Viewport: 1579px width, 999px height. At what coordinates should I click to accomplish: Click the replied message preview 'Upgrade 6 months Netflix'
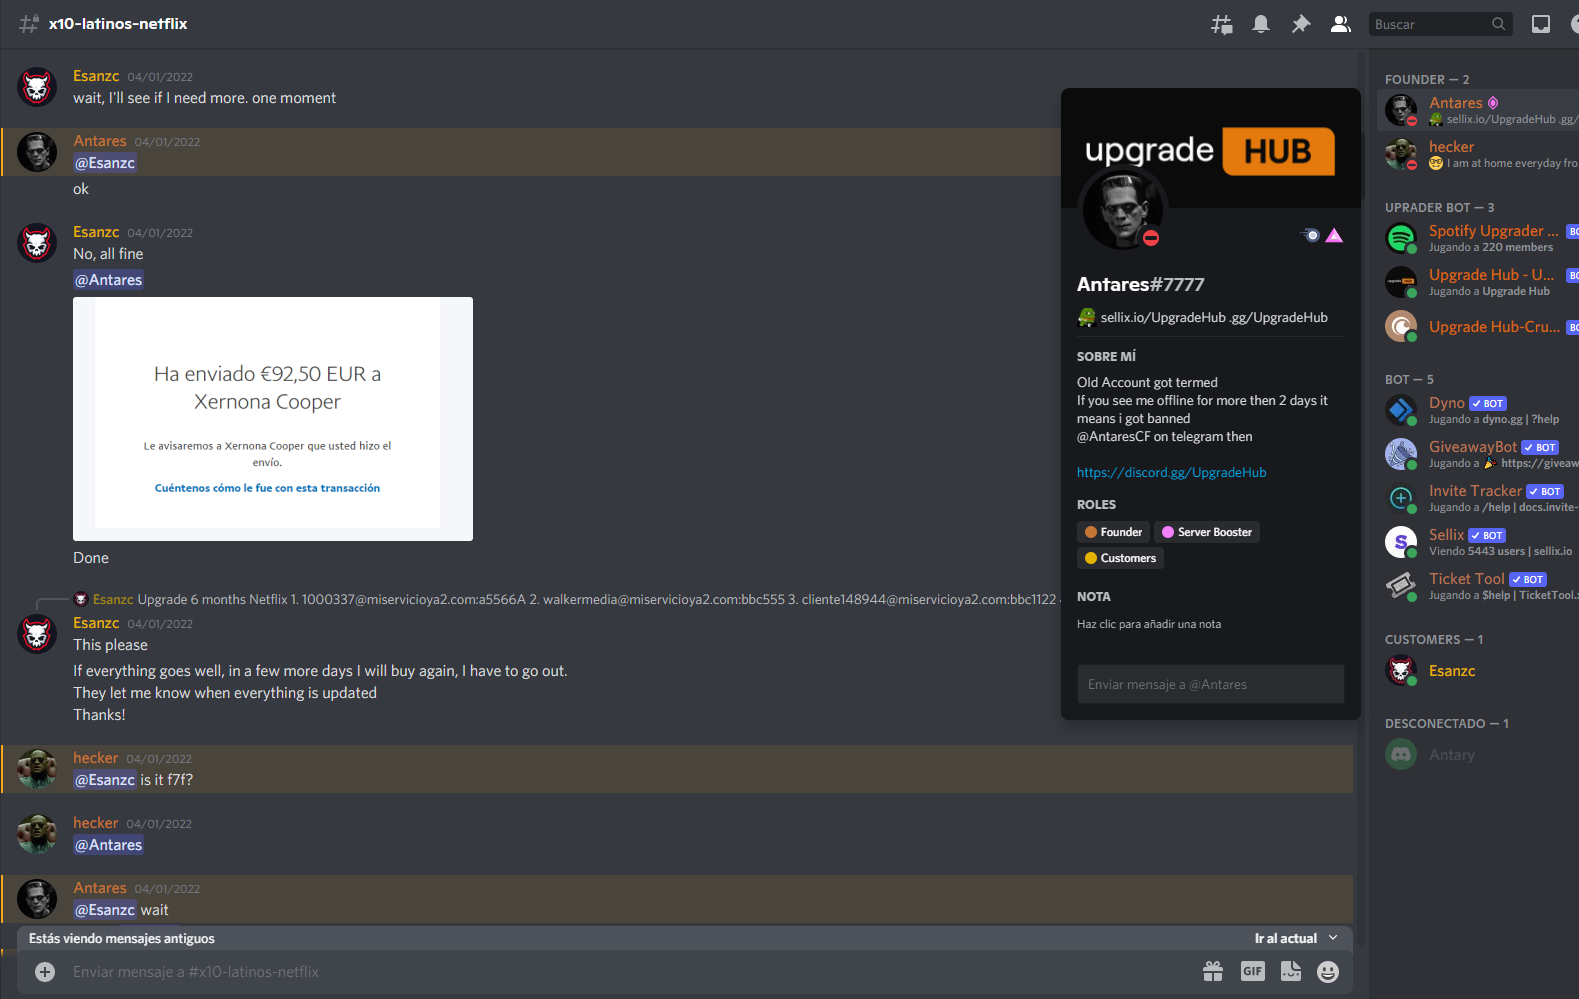click(596, 599)
